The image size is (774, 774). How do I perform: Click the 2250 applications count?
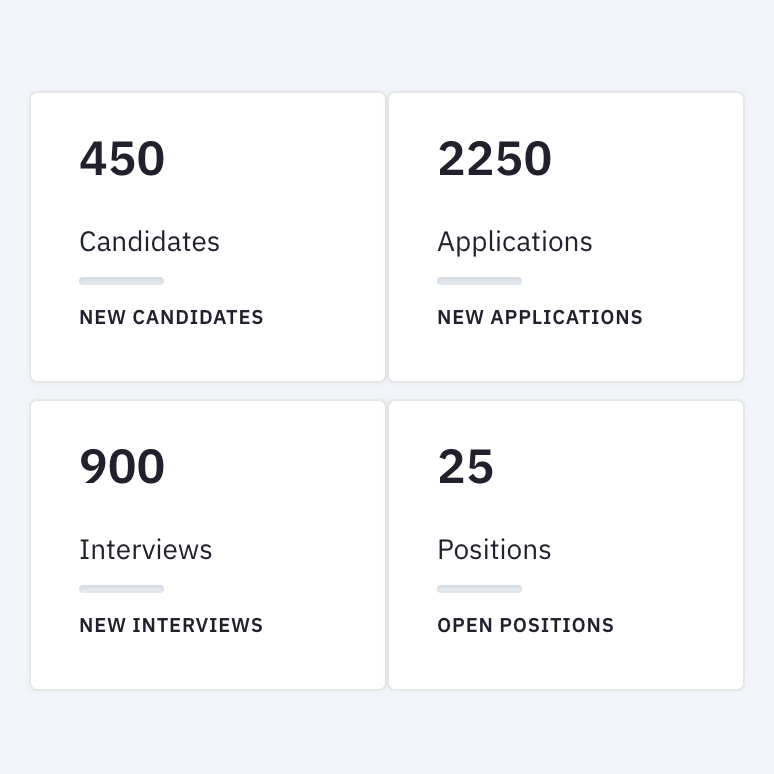pyautogui.click(x=494, y=159)
